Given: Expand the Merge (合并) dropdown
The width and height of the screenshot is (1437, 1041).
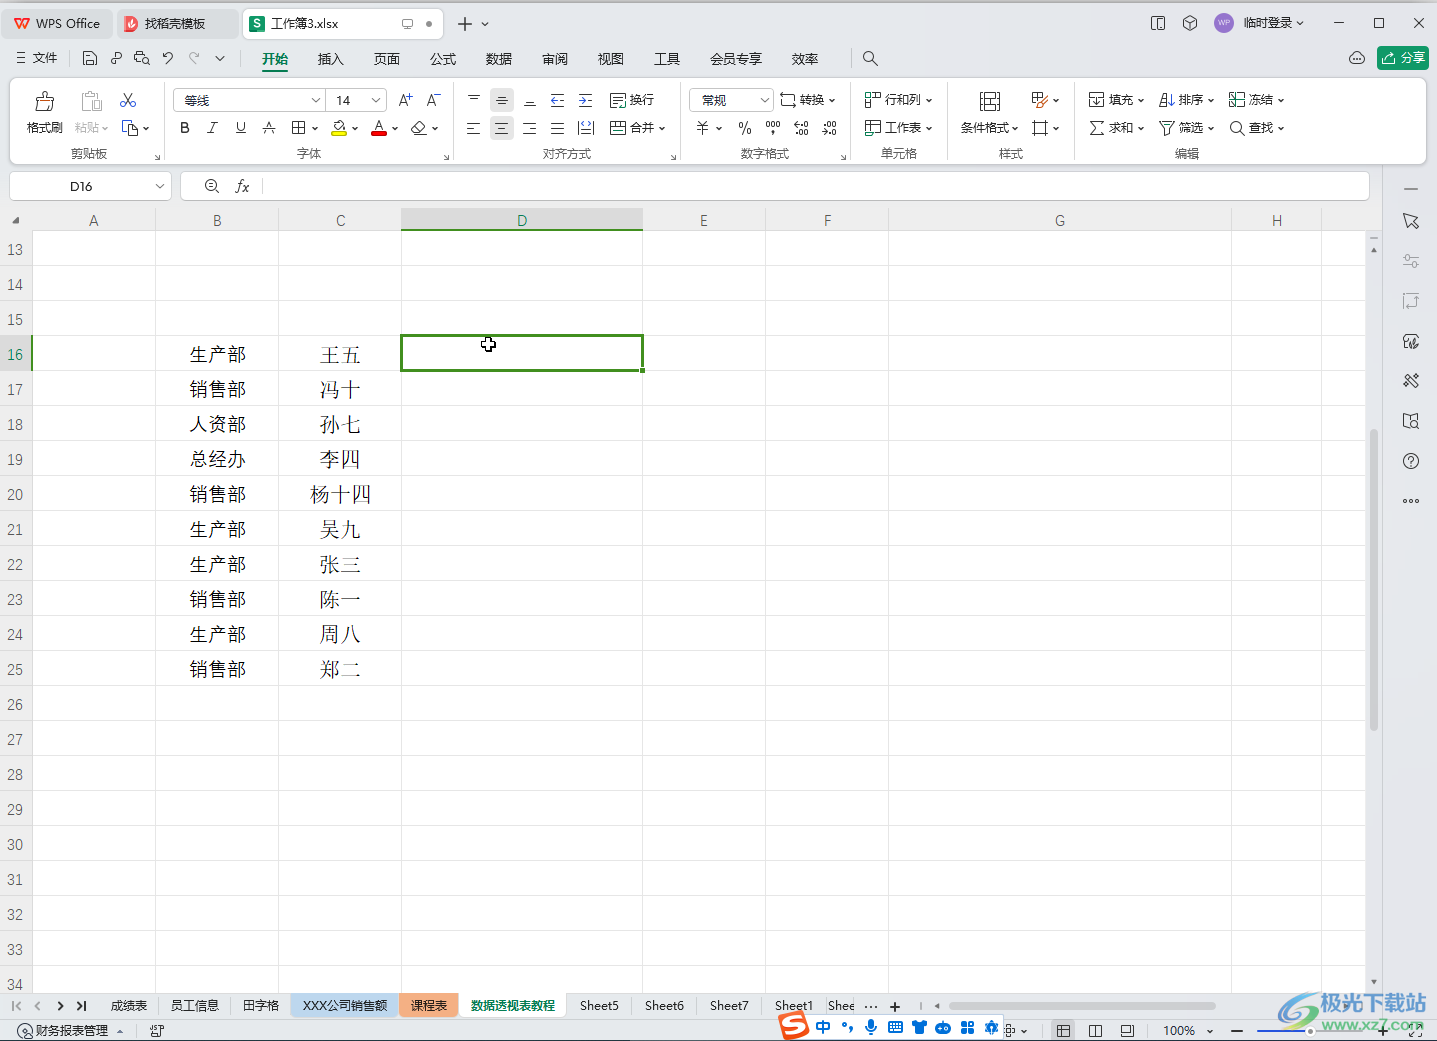Looking at the screenshot, I should (x=662, y=128).
